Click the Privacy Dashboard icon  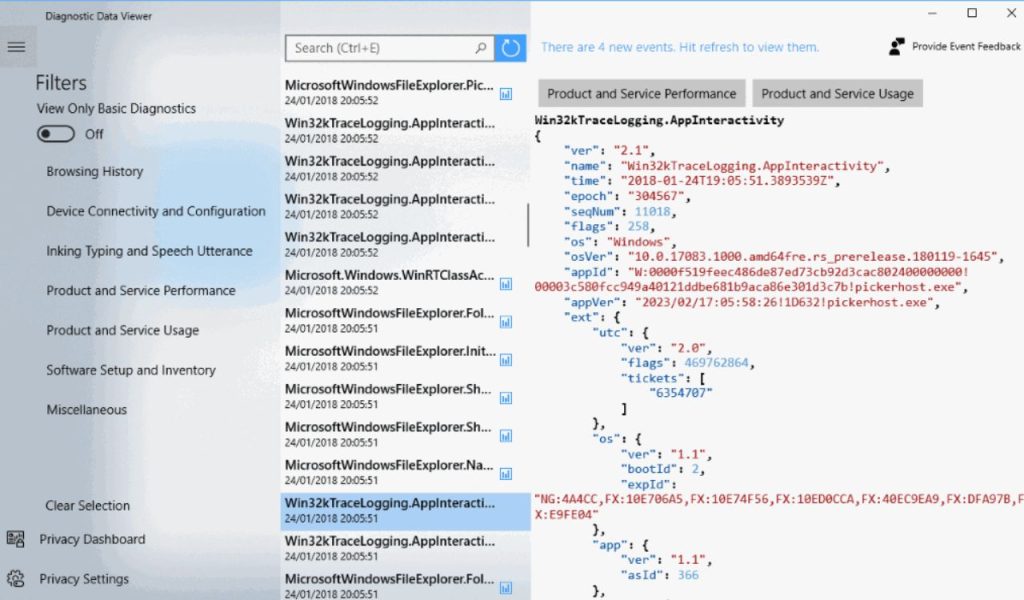[16, 539]
